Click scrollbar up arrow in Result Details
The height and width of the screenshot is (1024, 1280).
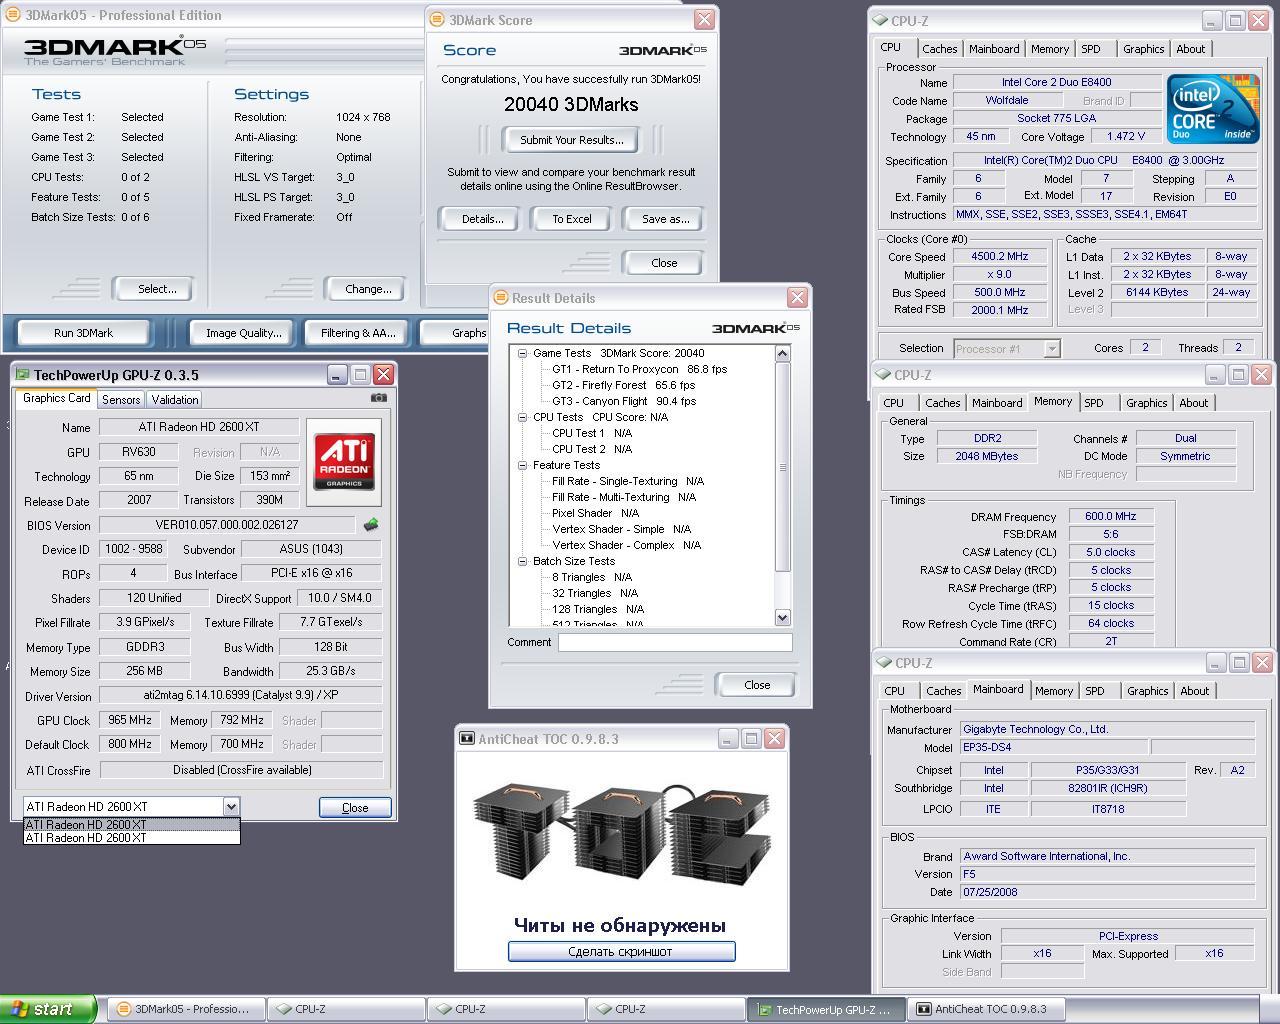pos(782,353)
